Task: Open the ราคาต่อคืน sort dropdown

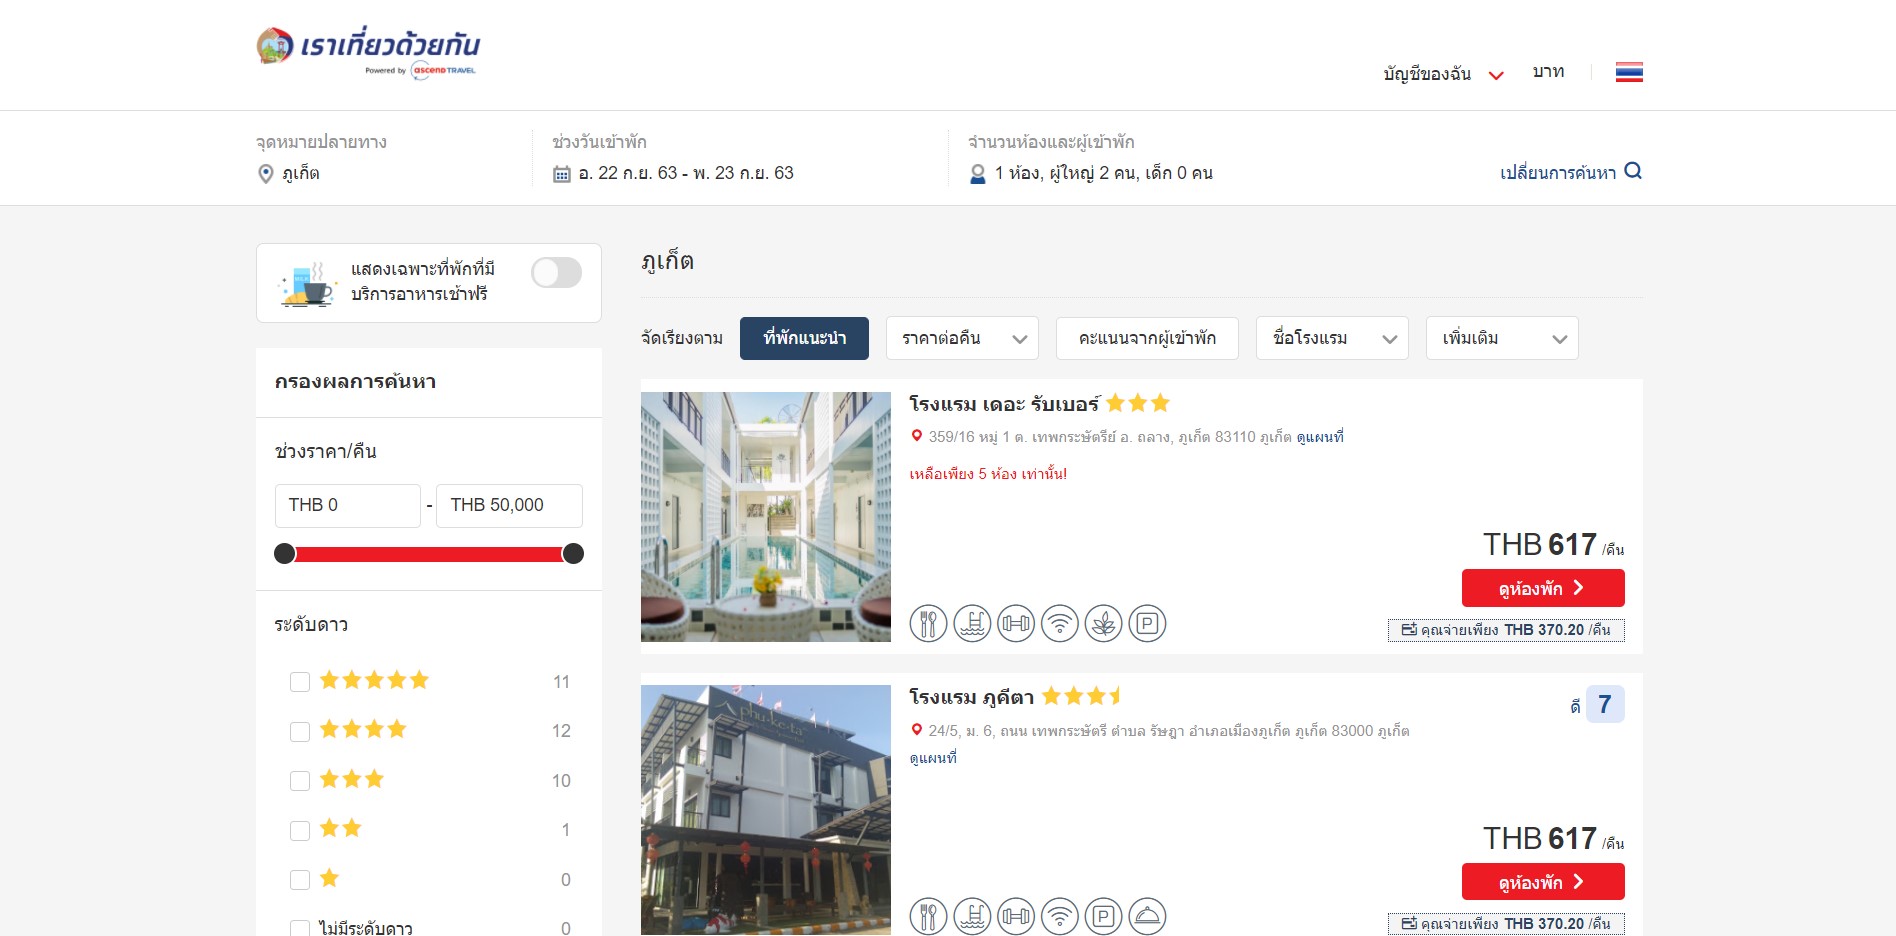Action: [962, 338]
